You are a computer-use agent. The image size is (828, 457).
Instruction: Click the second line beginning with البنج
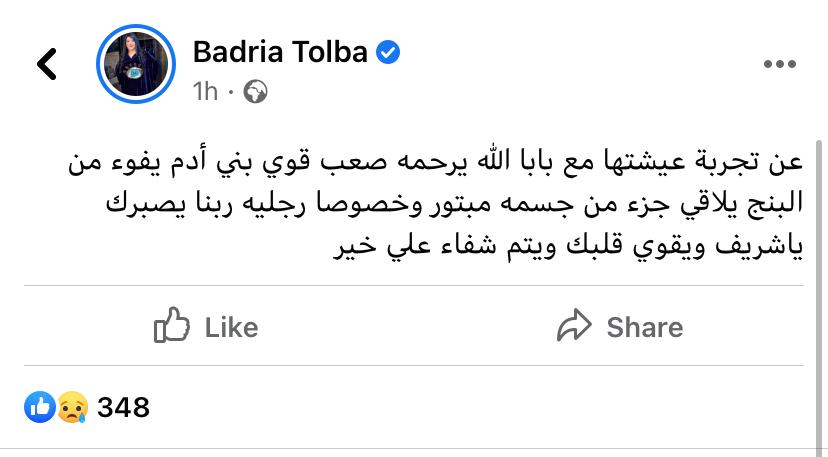(455, 204)
